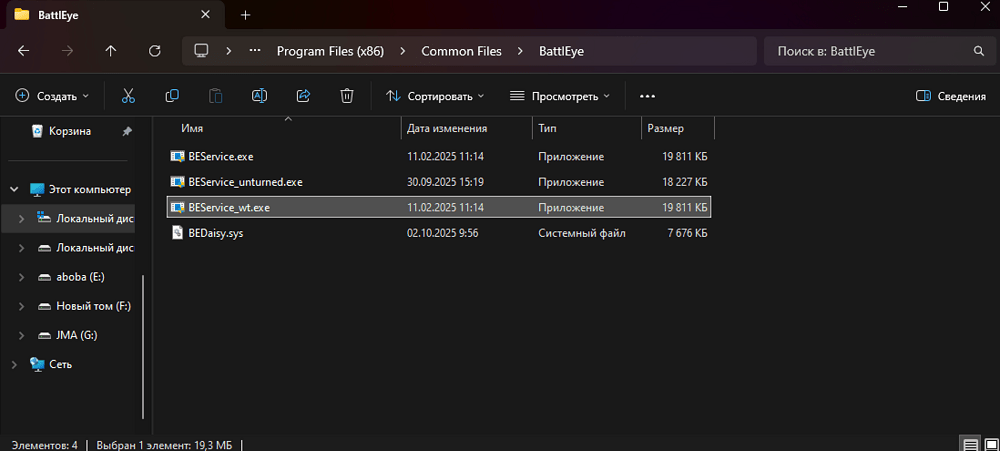Refresh the current folder view
Image resolution: width=1000 pixels, height=451 pixels.
coord(154,50)
